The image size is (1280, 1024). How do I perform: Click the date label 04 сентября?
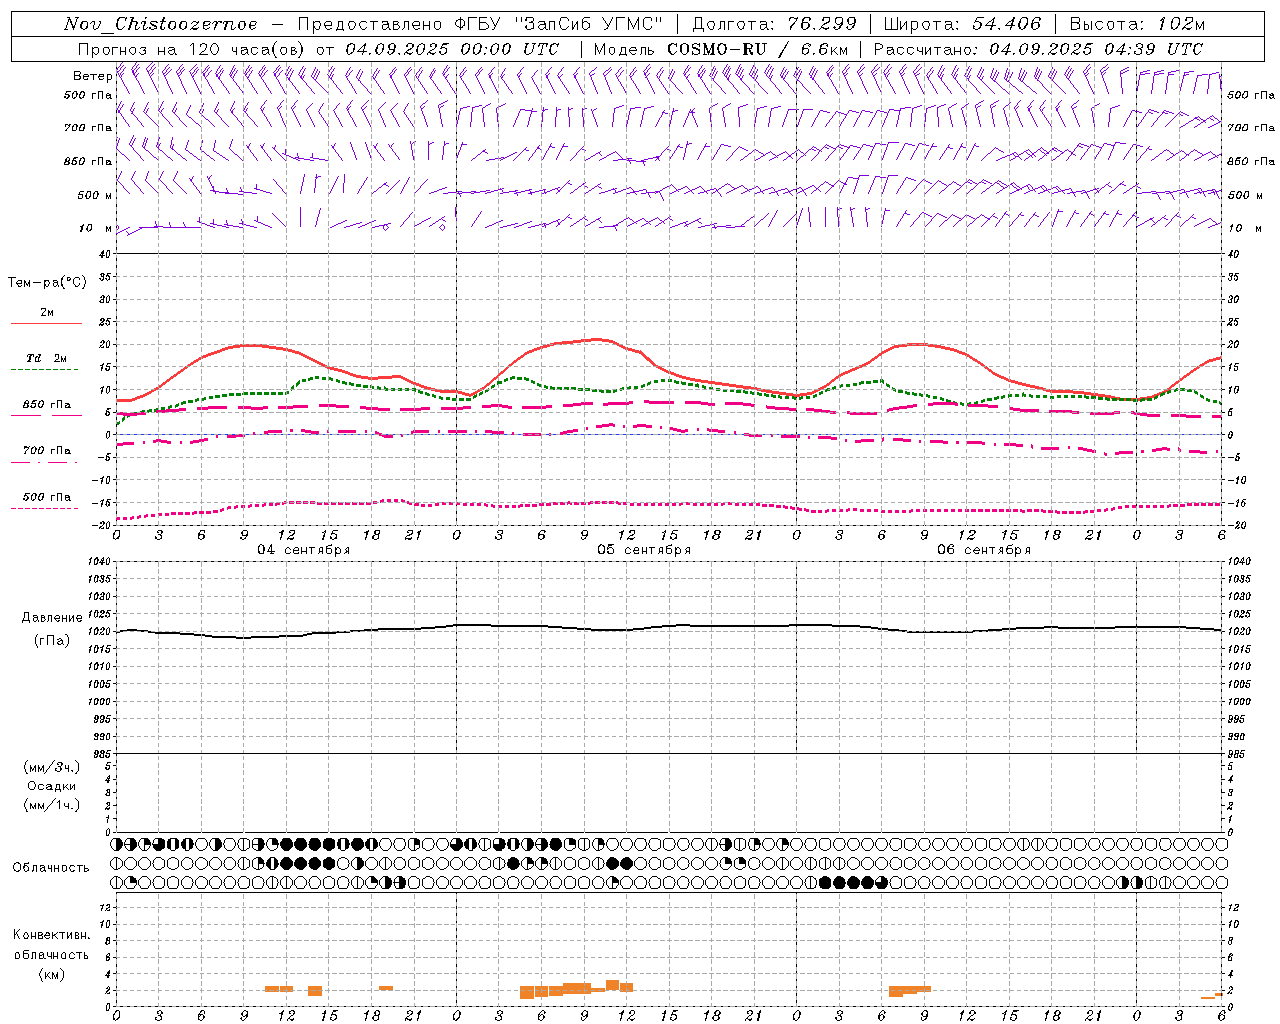[x=304, y=550]
